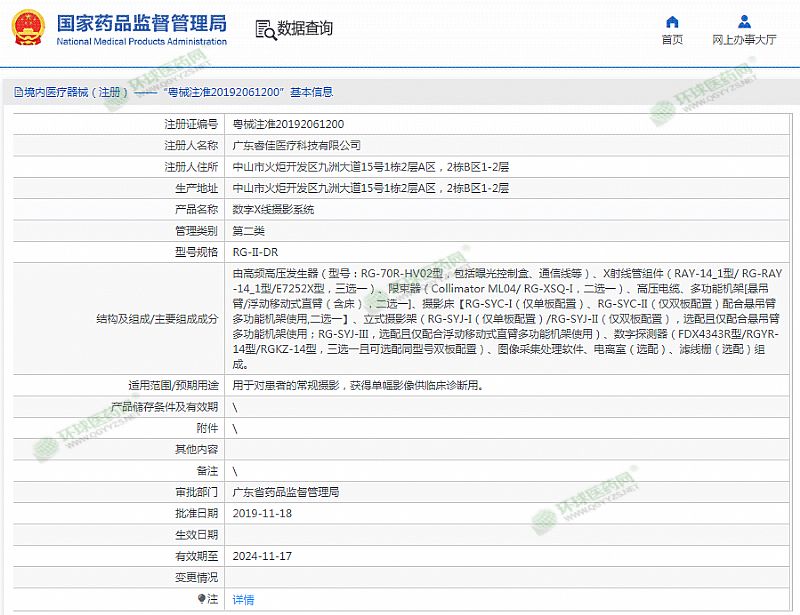
Task: Open the 详情 link
Action: point(243,599)
